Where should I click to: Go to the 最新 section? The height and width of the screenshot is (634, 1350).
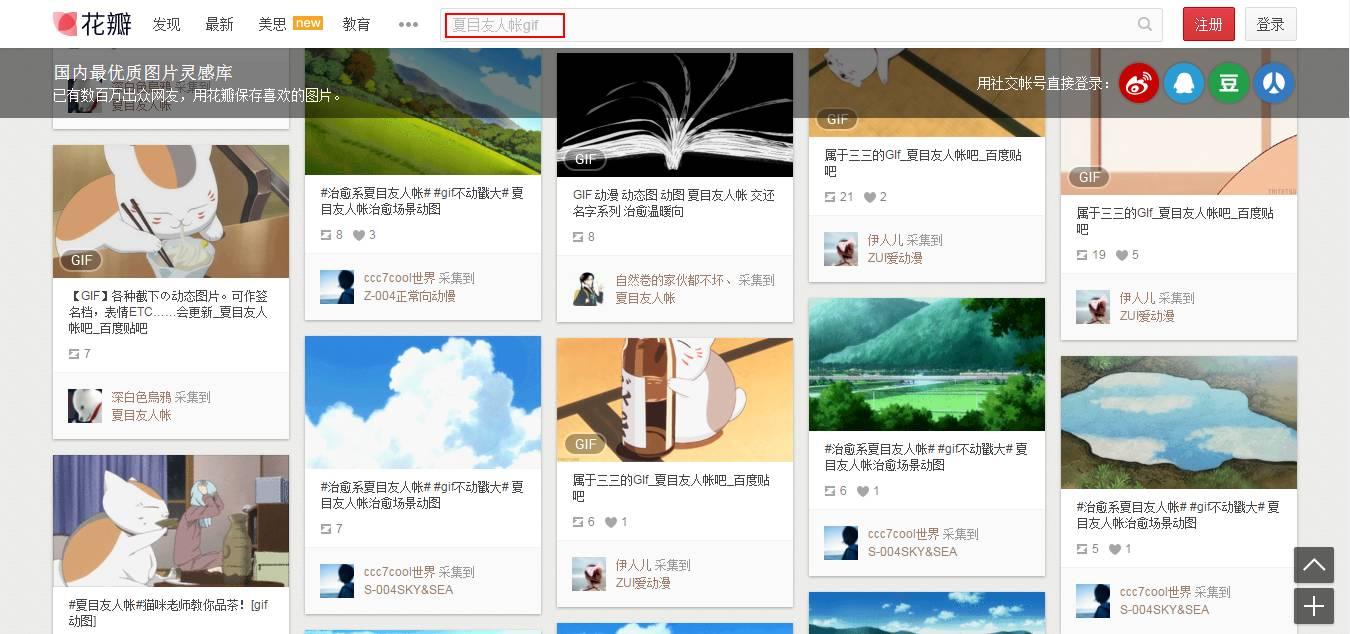[219, 24]
